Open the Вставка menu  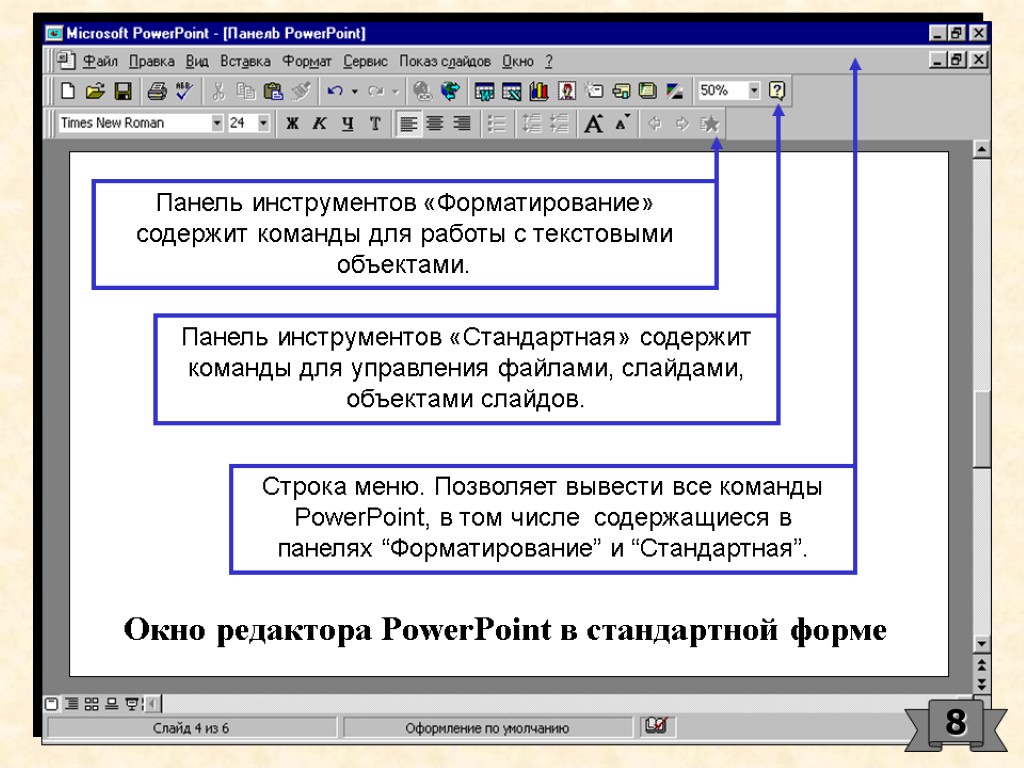coord(245,61)
